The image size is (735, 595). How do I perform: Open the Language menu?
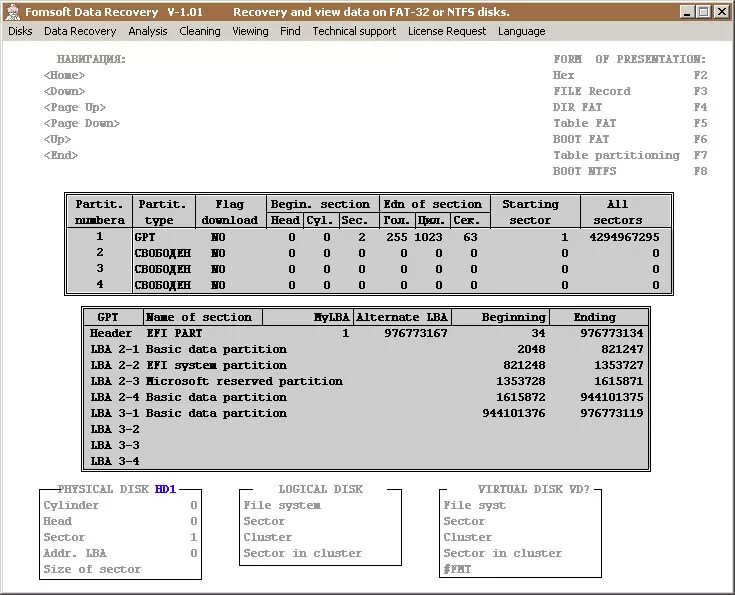(522, 31)
